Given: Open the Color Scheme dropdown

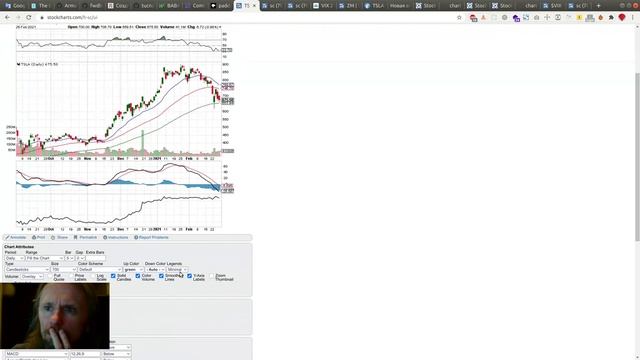Looking at the screenshot, I should coord(100,269).
